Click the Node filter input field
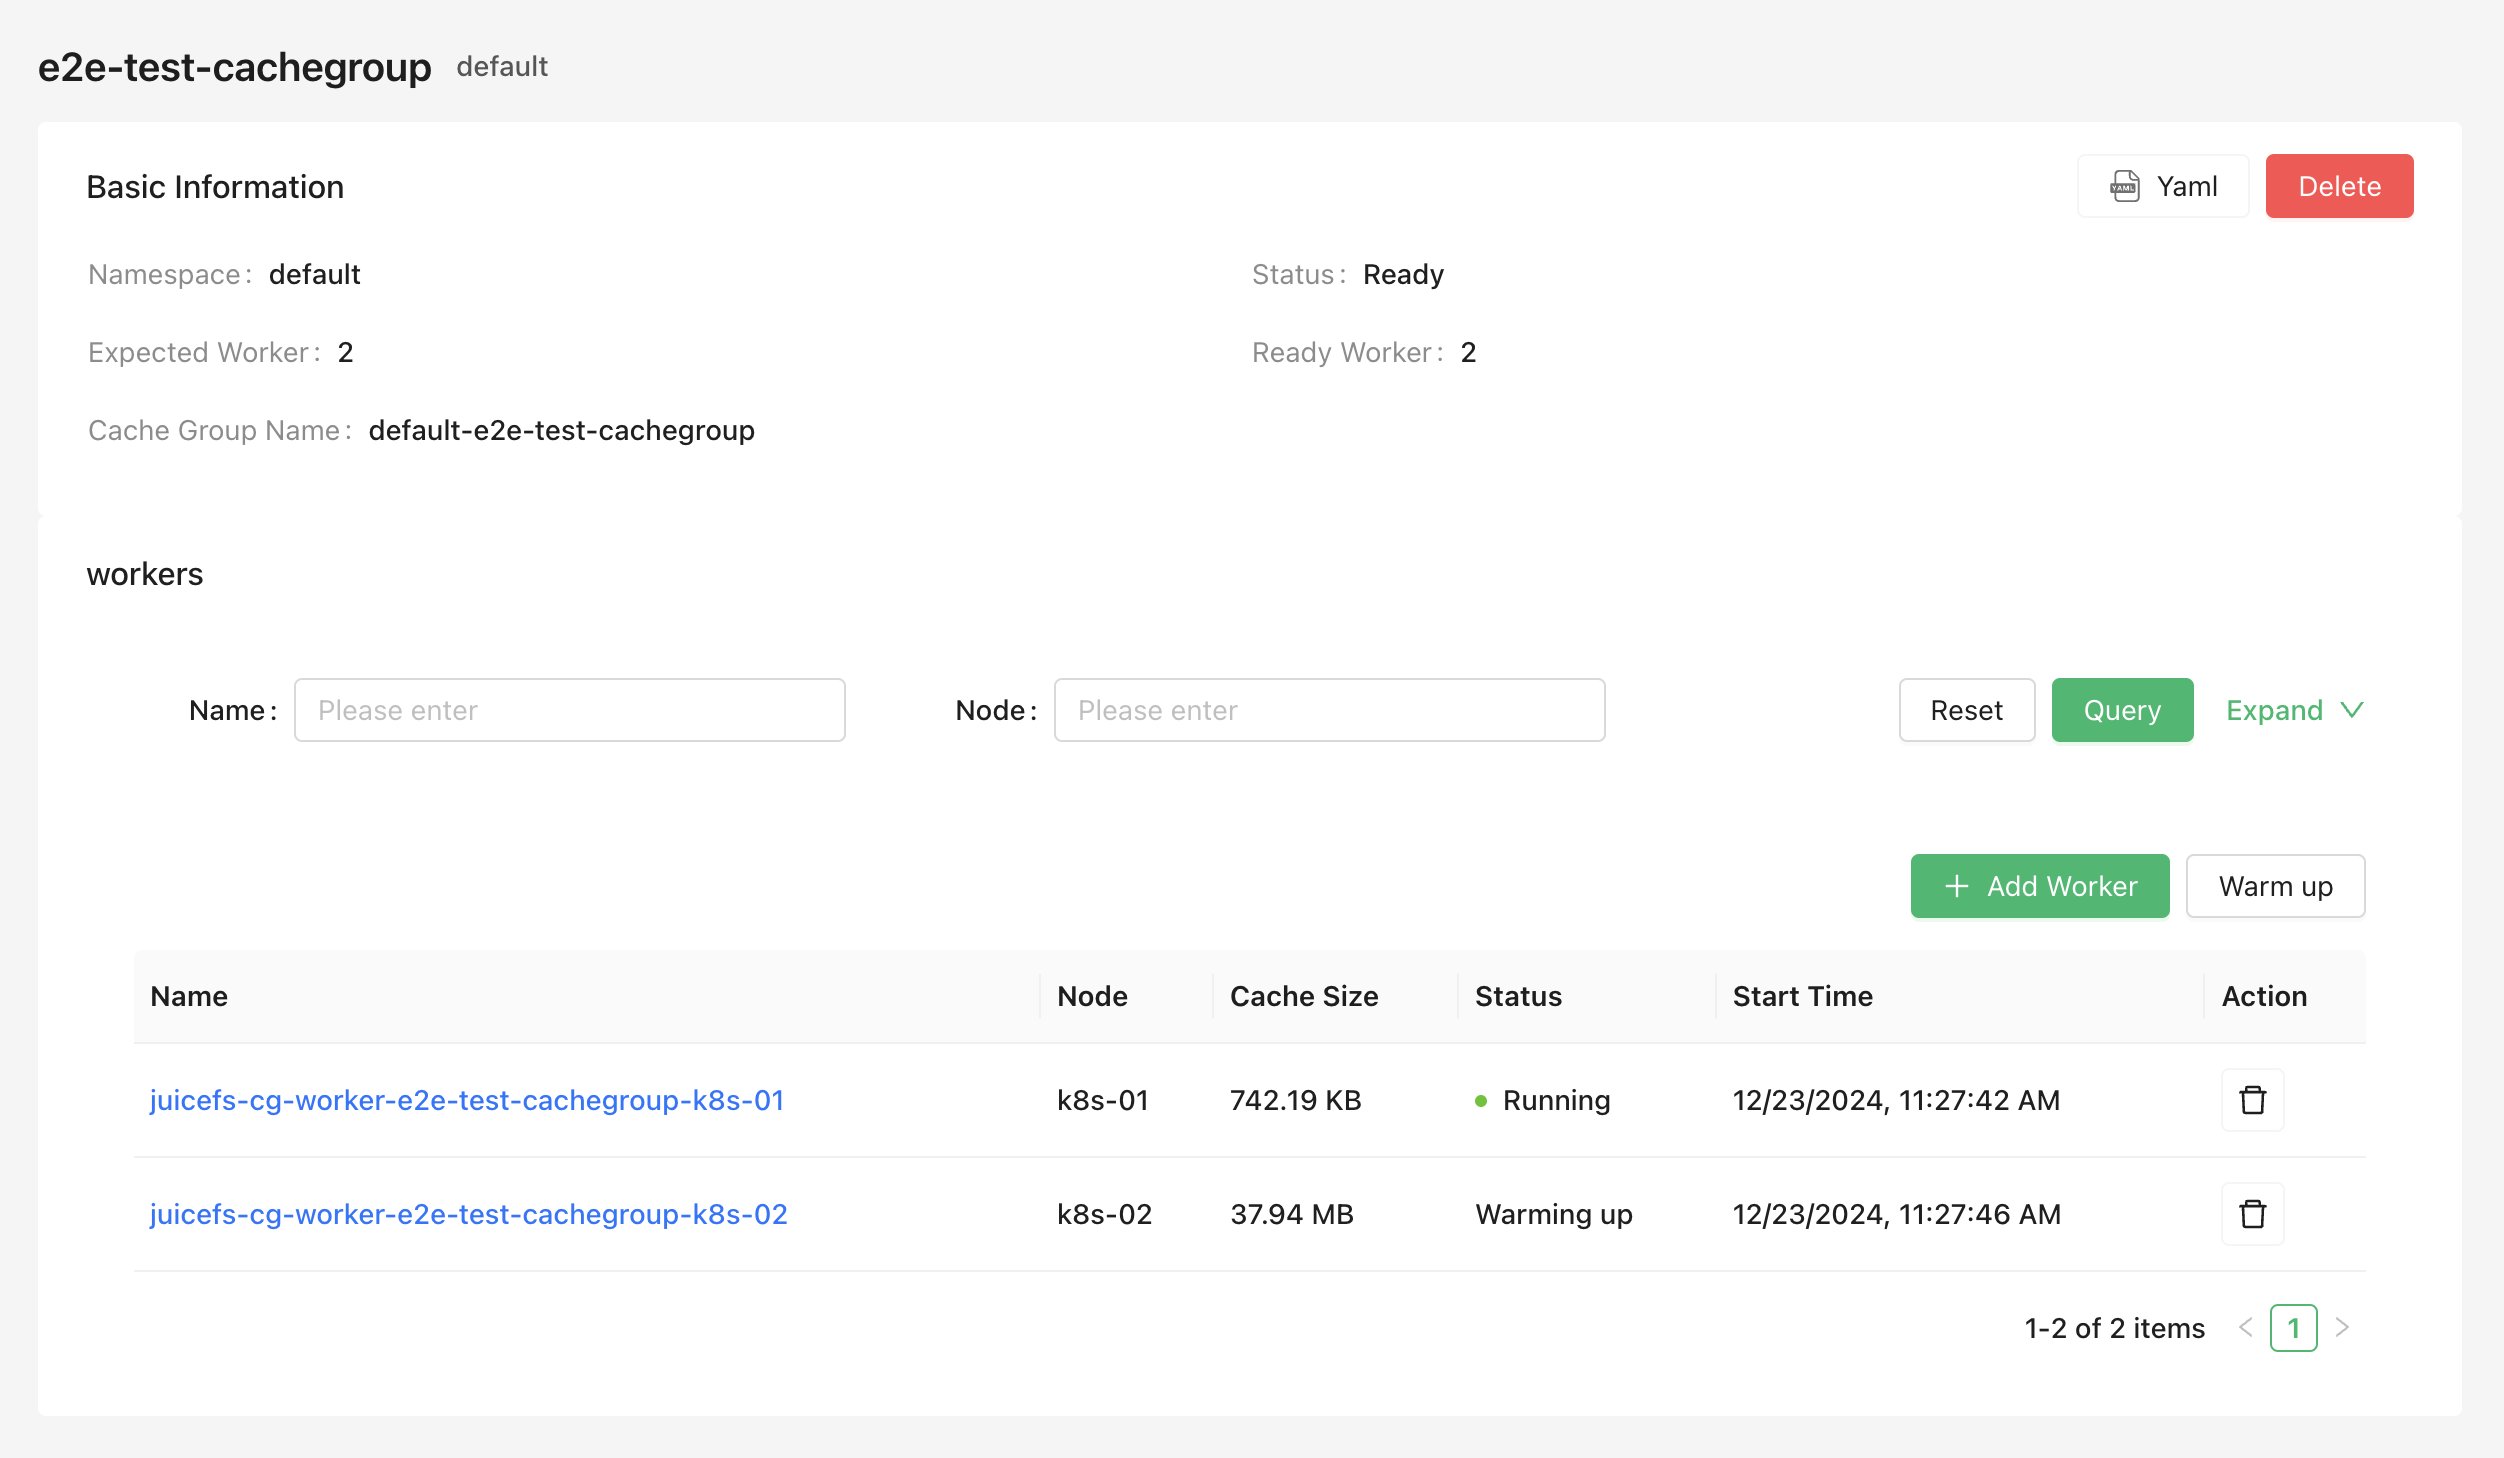This screenshot has width=2504, height=1458. 1329,710
